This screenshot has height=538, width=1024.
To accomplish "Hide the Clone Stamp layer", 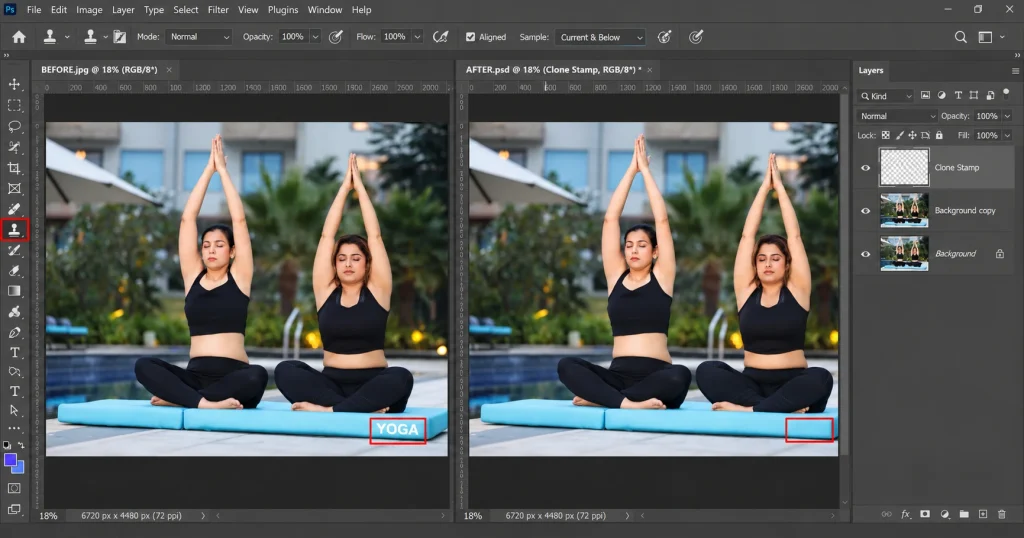I will point(865,168).
